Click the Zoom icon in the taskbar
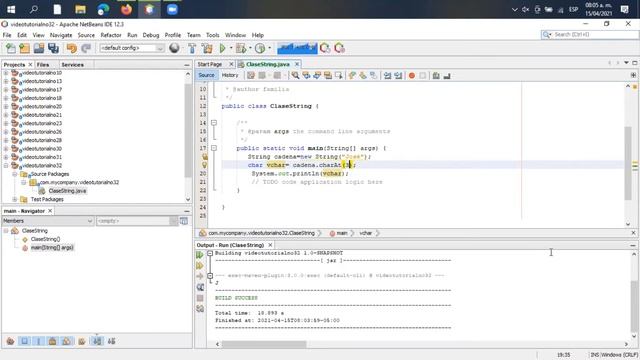This screenshot has width=640, height=360. (x=172, y=9)
